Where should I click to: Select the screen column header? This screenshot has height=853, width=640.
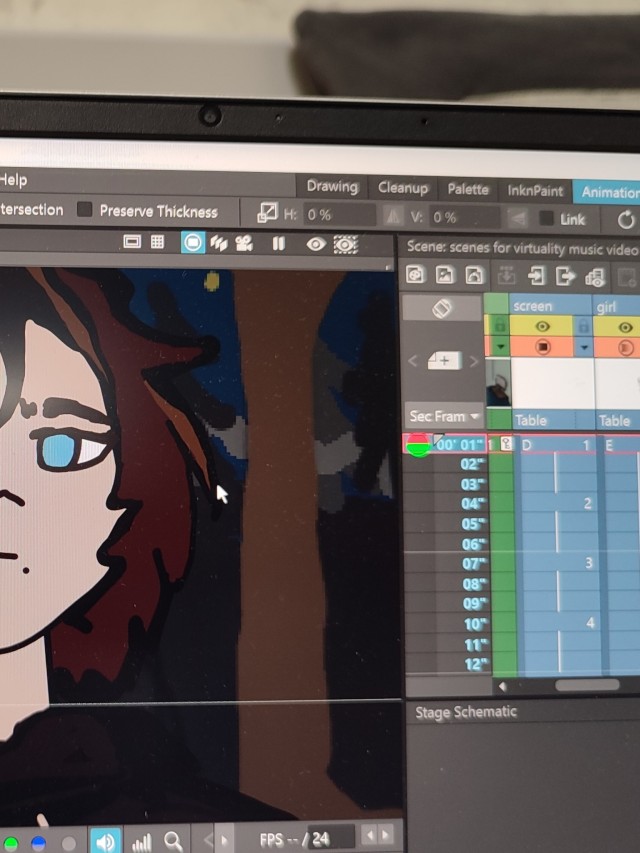pos(550,306)
